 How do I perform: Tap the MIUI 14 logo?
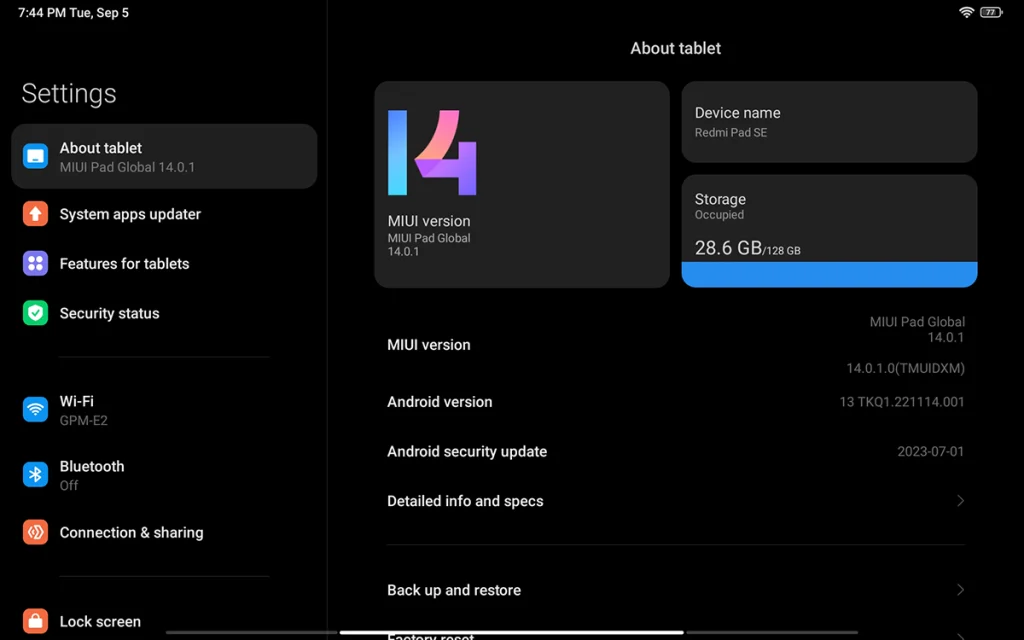coord(432,153)
